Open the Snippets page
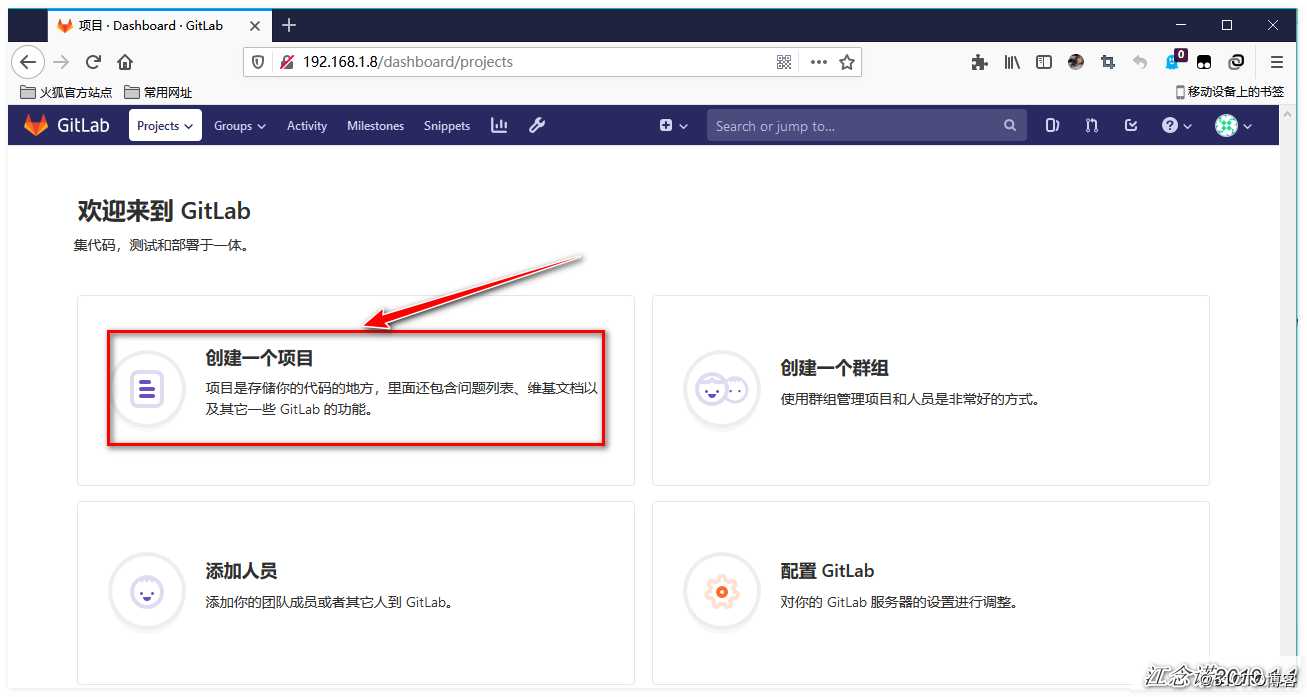The width and height of the screenshot is (1307, 697). click(x=447, y=126)
